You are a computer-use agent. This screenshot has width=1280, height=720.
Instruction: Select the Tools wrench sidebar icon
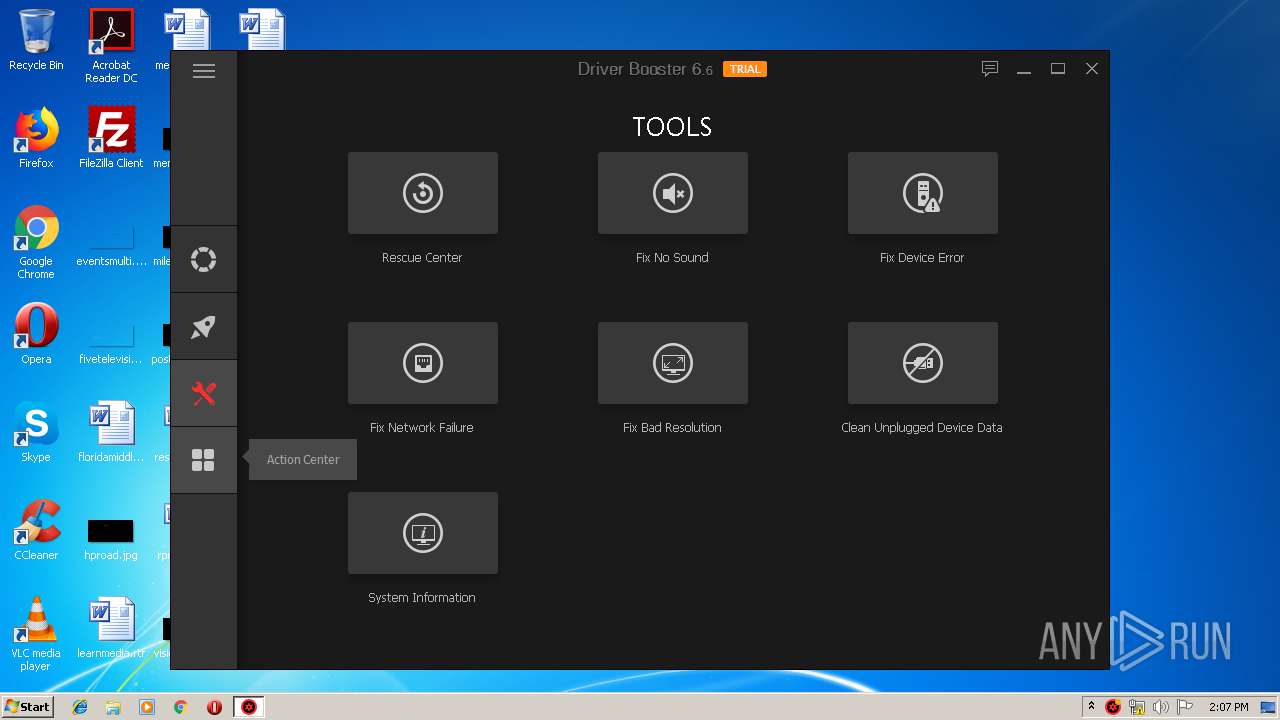coord(204,394)
